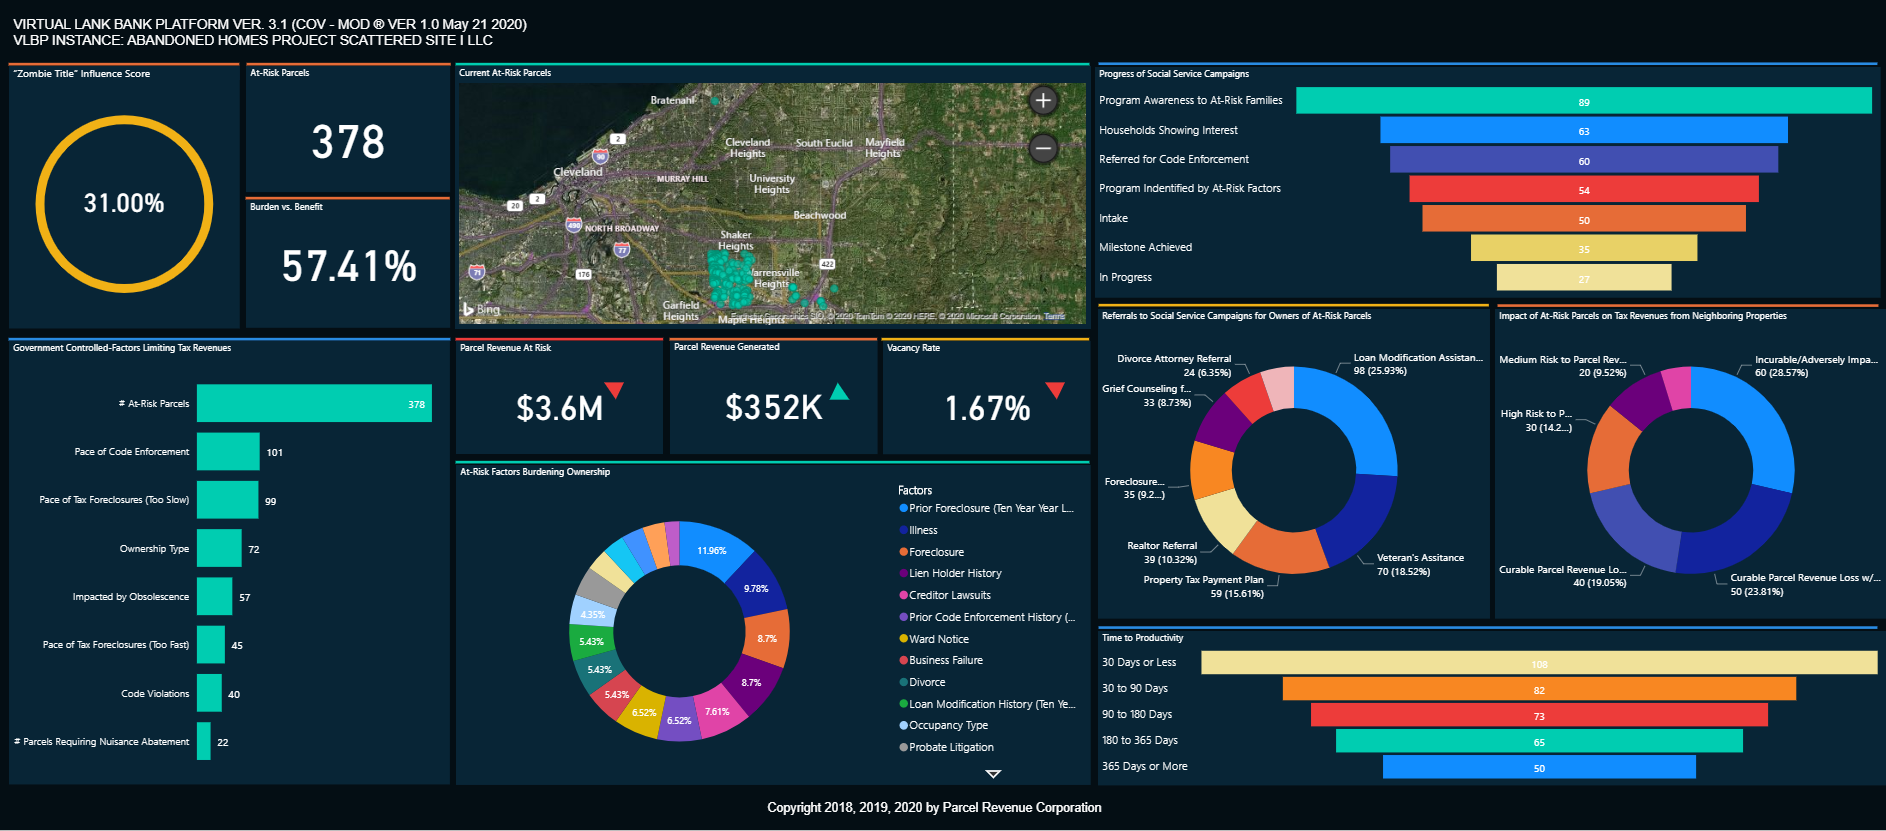Zoom in on the At-Risk Parcels map

click(1043, 100)
